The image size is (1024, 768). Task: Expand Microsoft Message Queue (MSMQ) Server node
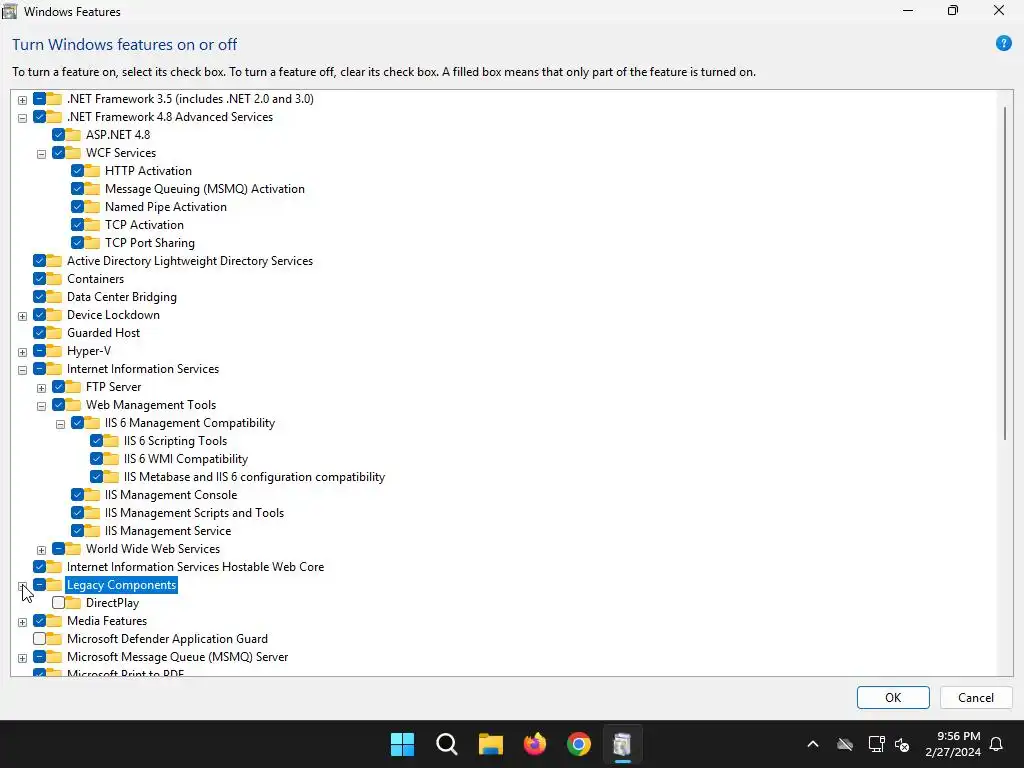[x=22, y=658]
